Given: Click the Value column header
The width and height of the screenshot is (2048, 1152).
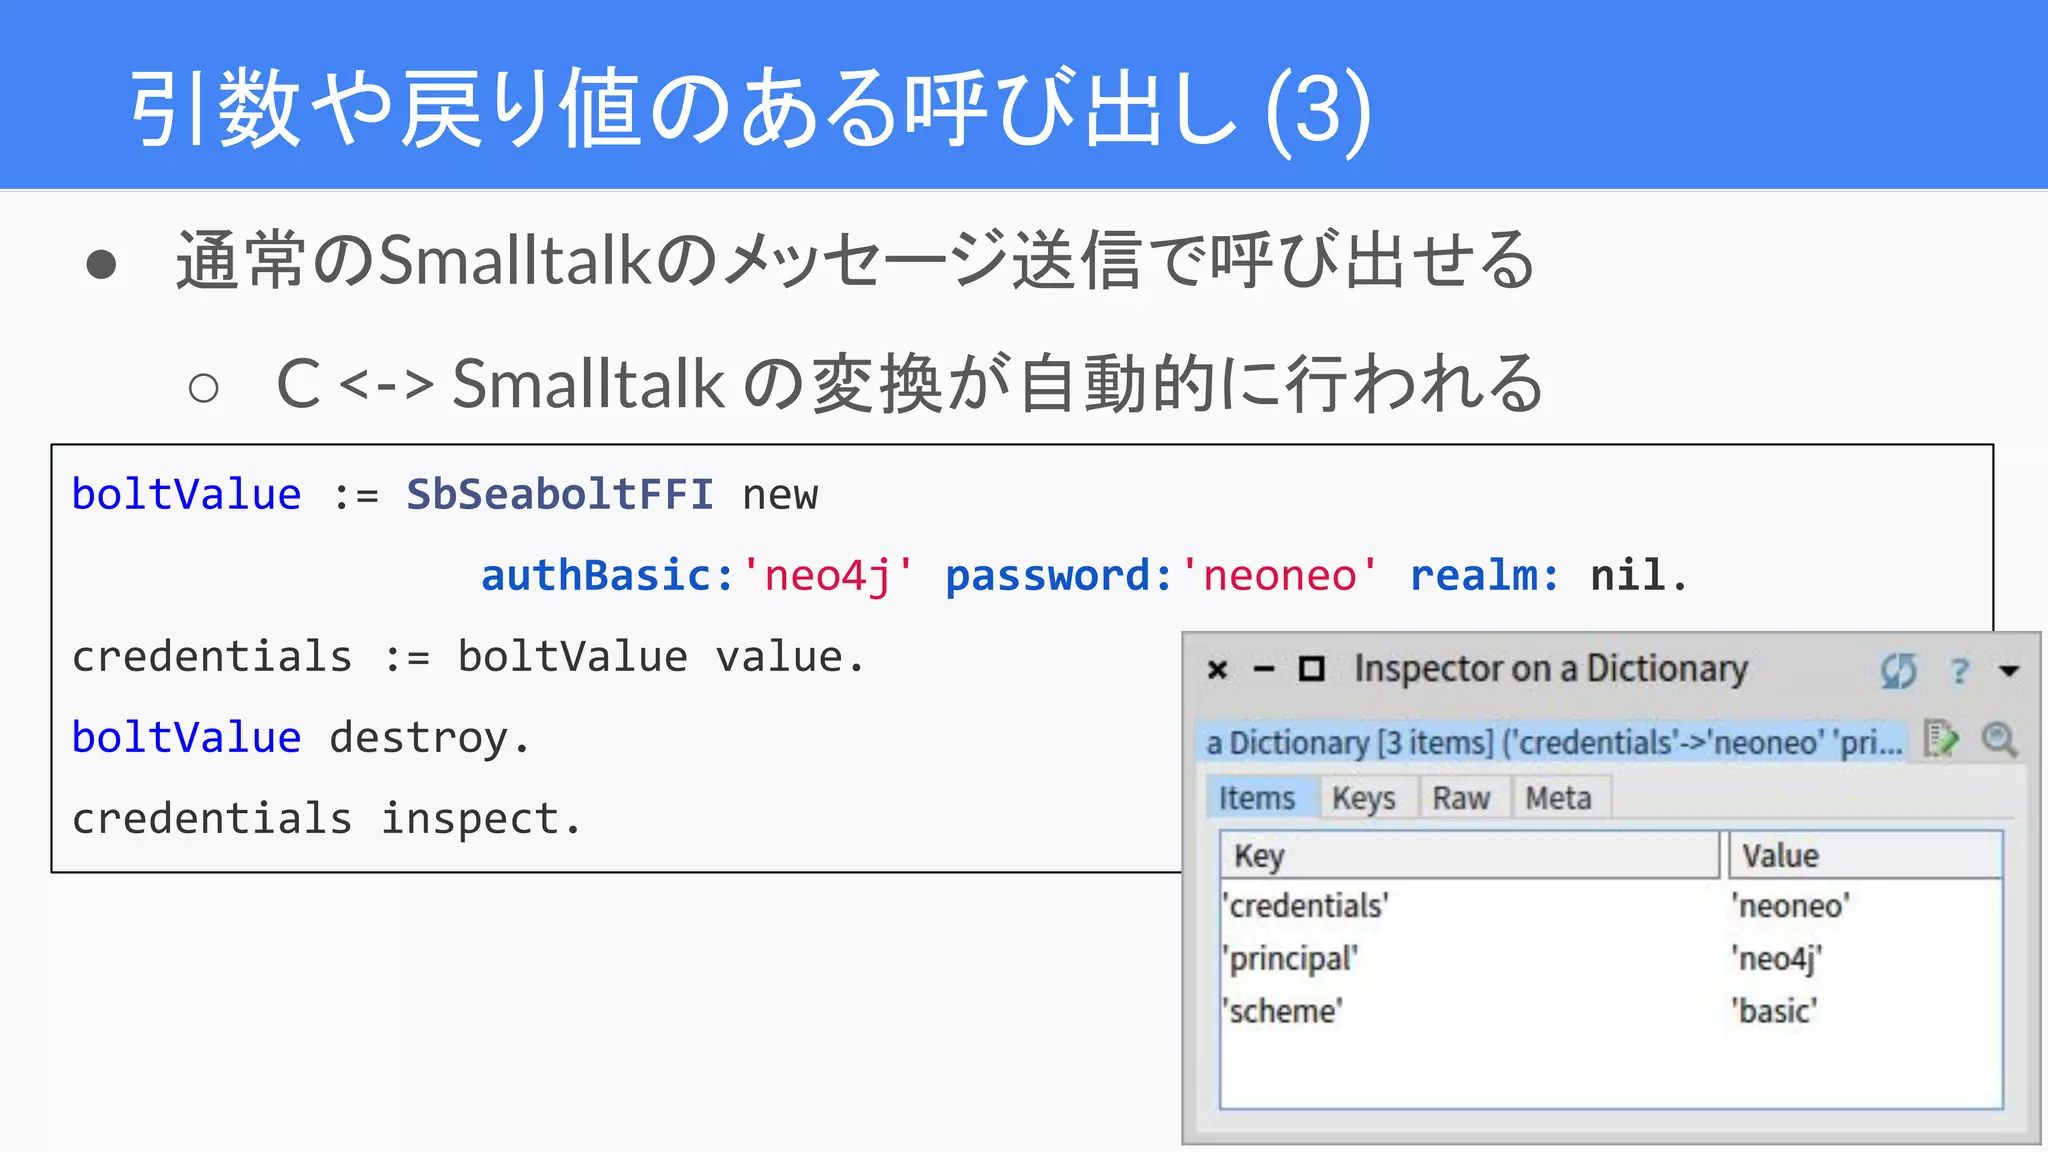Looking at the screenshot, I should tap(1866, 856).
